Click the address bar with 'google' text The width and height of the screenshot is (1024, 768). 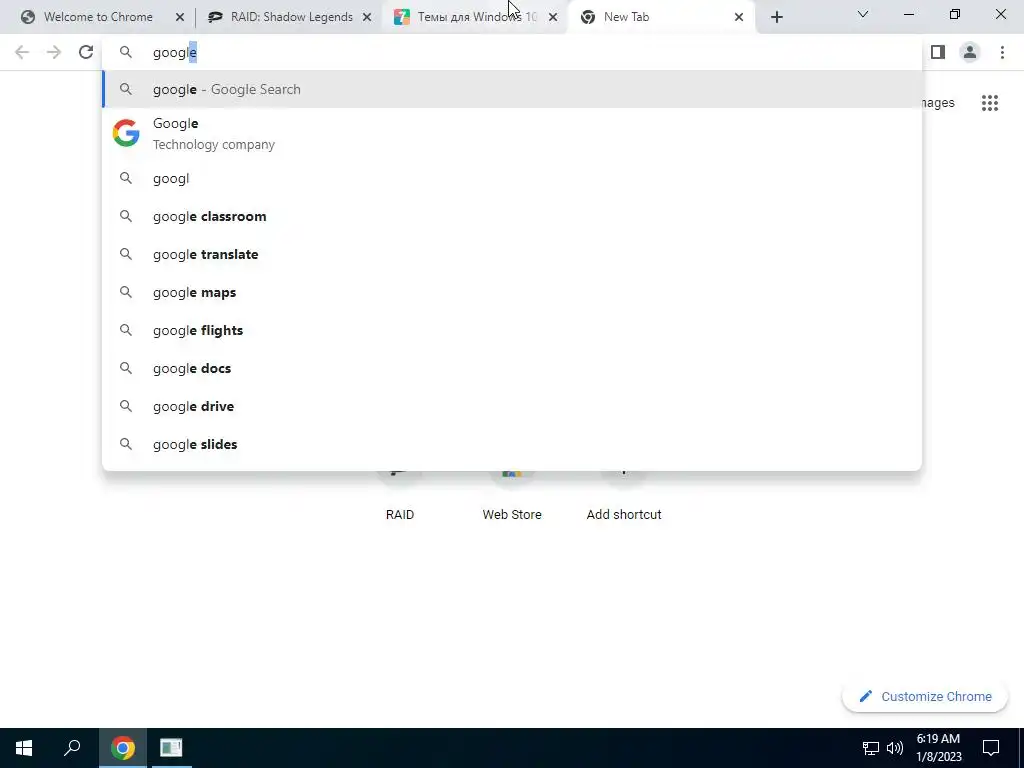(x=513, y=52)
